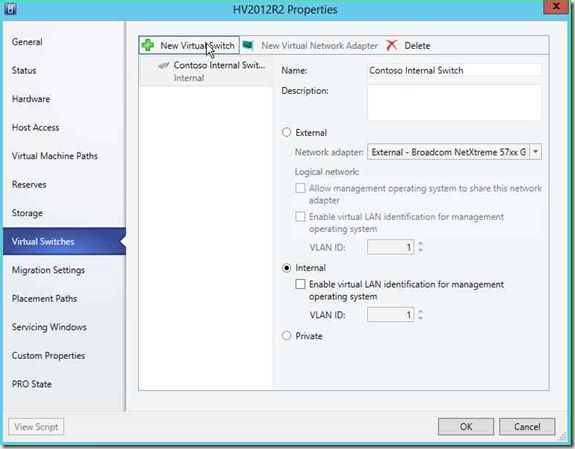
Task: Increase the Internal VLAN ID stepper
Action: click(x=420, y=311)
